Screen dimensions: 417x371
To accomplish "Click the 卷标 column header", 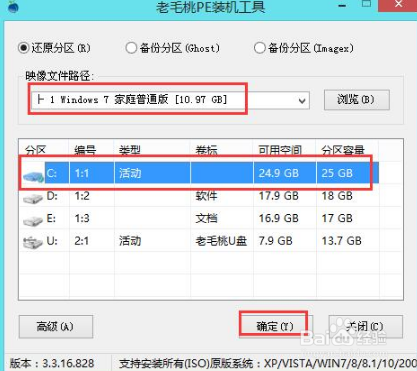I will pyautogui.click(x=222, y=150).
